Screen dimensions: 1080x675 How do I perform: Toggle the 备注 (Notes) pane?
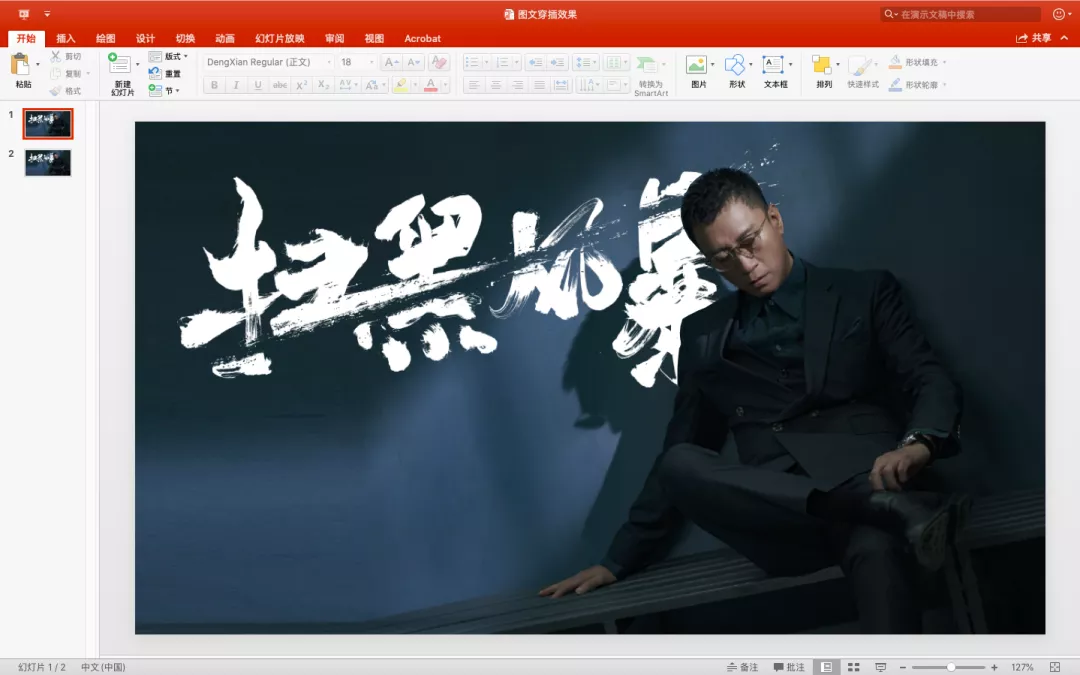tap(742, 667)
